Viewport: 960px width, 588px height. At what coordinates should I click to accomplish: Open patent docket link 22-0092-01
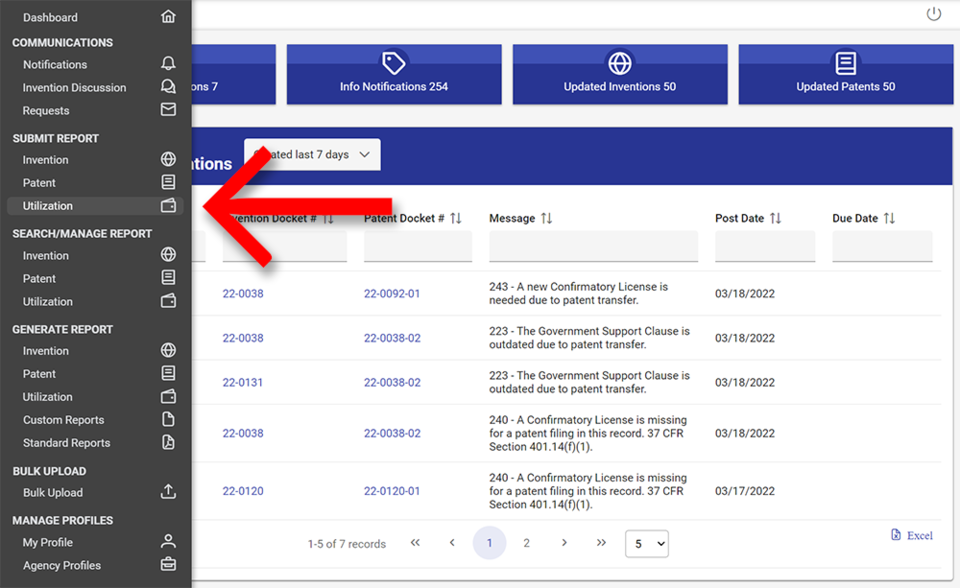coord(392,294)
